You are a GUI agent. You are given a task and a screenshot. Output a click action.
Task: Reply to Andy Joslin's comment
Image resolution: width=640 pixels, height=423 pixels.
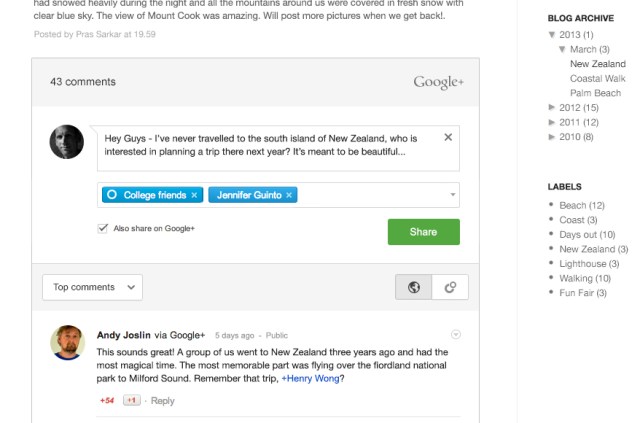click(x=162, y=400)
